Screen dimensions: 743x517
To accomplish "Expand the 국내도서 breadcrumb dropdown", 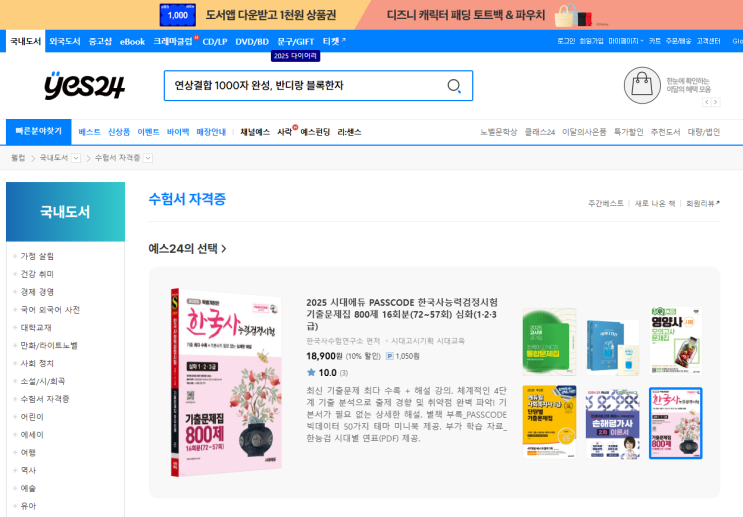I will click(76, 158).
